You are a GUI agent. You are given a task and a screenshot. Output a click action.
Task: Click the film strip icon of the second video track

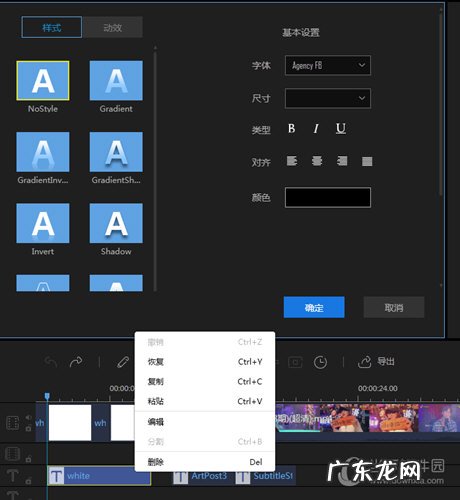(x=13, y=454)
